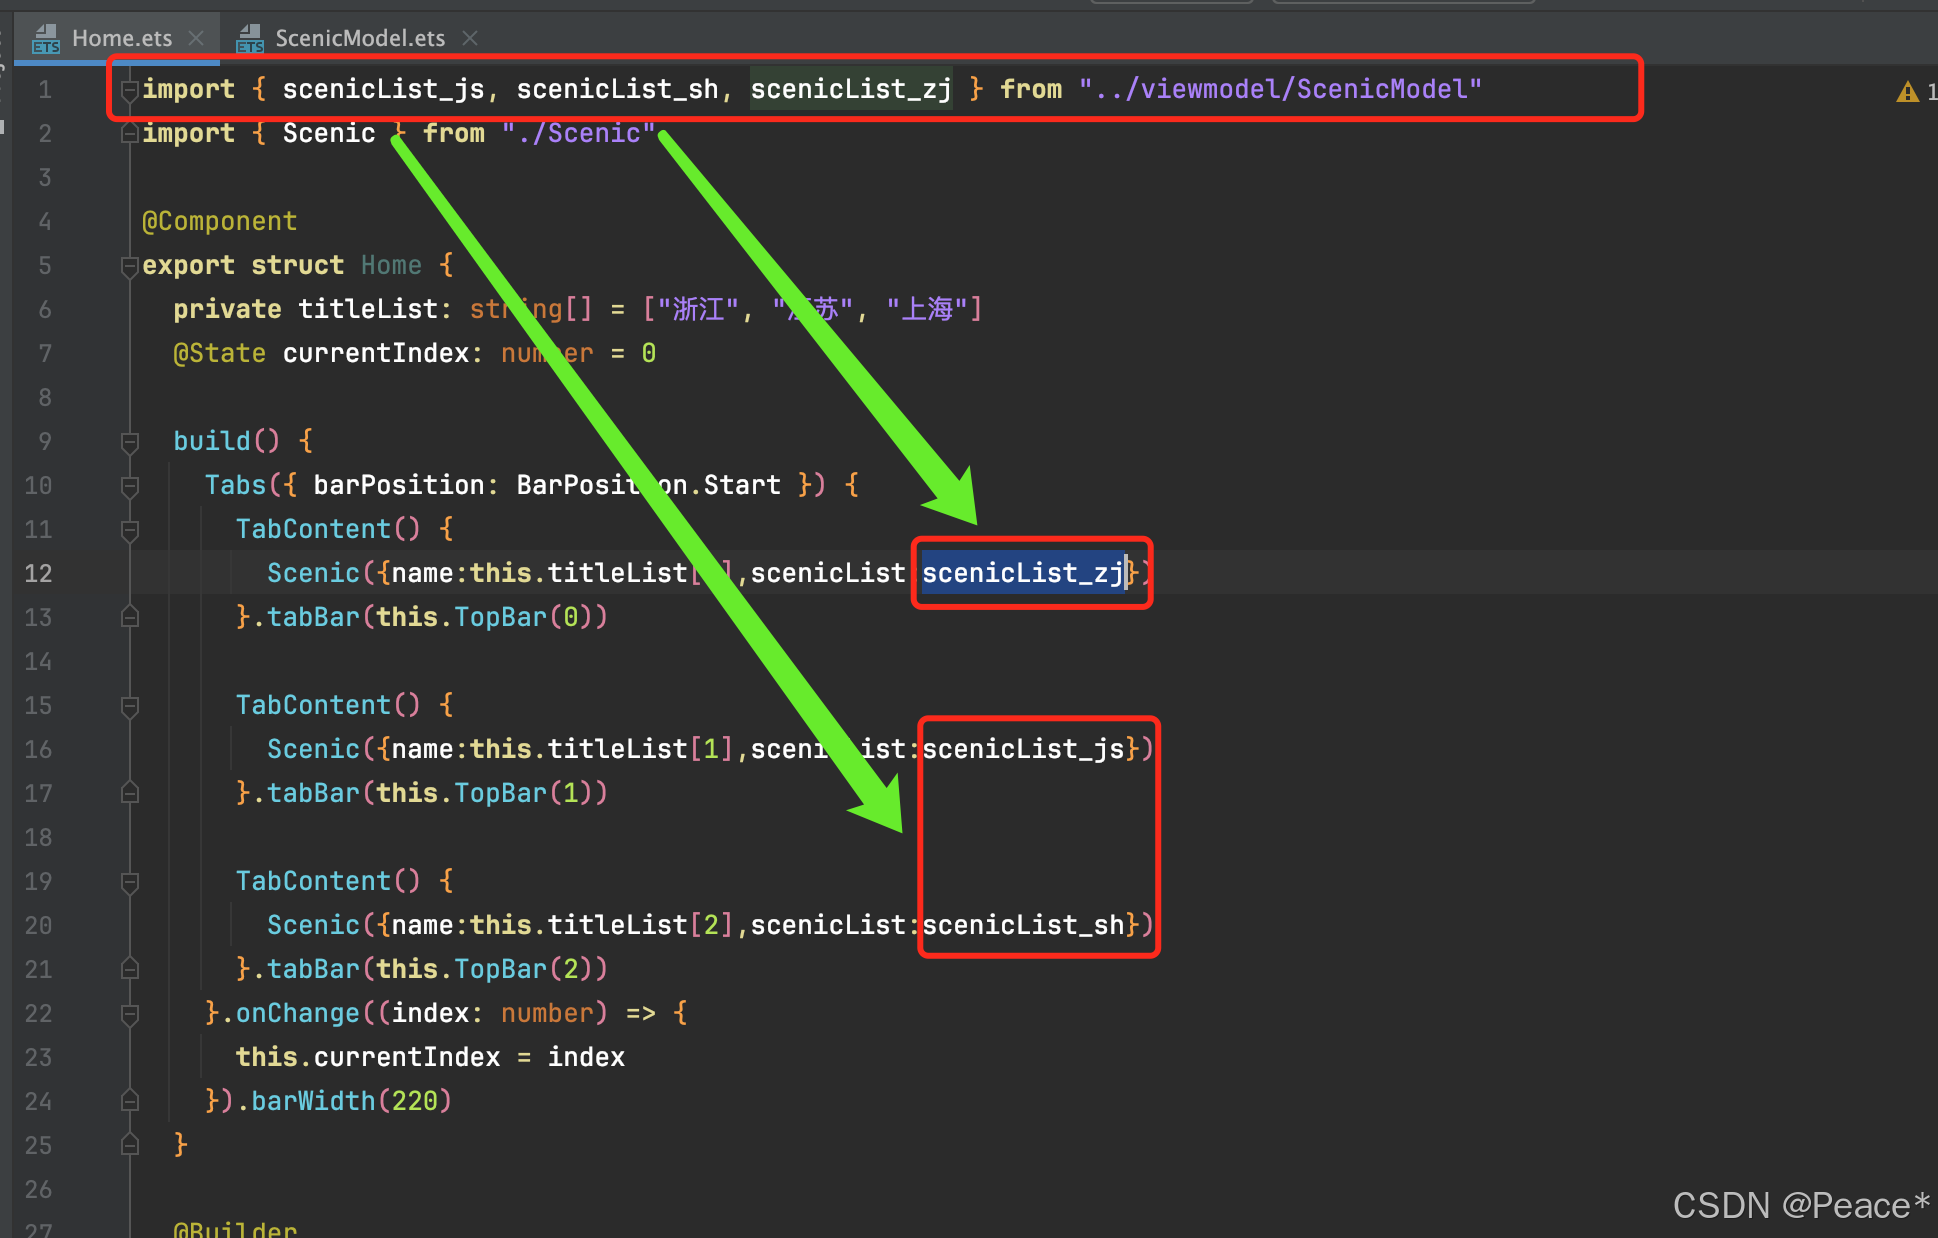Collapse the build() method fold marker
The height and width of the screenshot is (1238, 1938).
(x=129, y=442)
